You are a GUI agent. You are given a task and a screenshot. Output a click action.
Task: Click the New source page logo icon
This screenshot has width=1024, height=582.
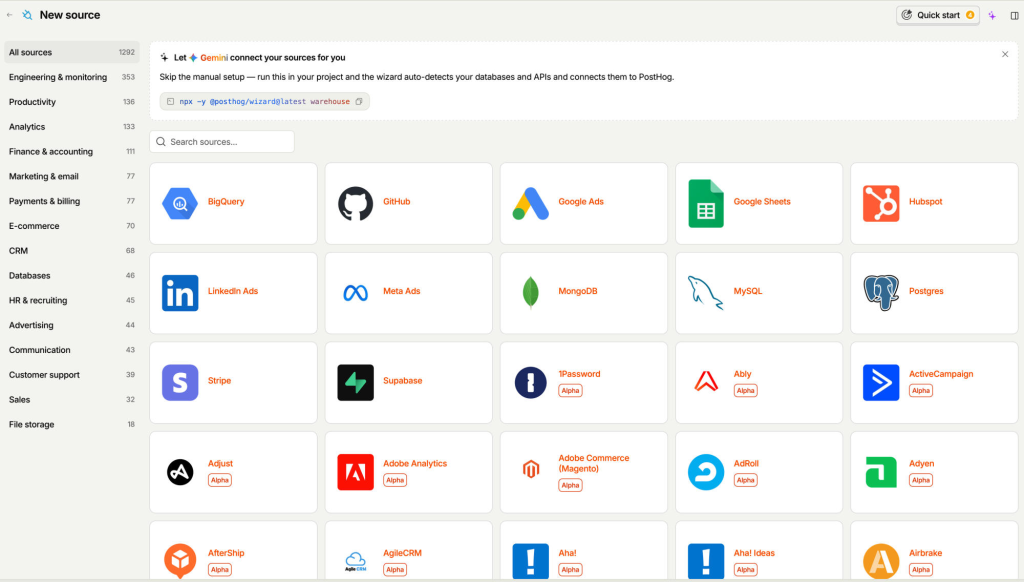click(x=27, y=15)
